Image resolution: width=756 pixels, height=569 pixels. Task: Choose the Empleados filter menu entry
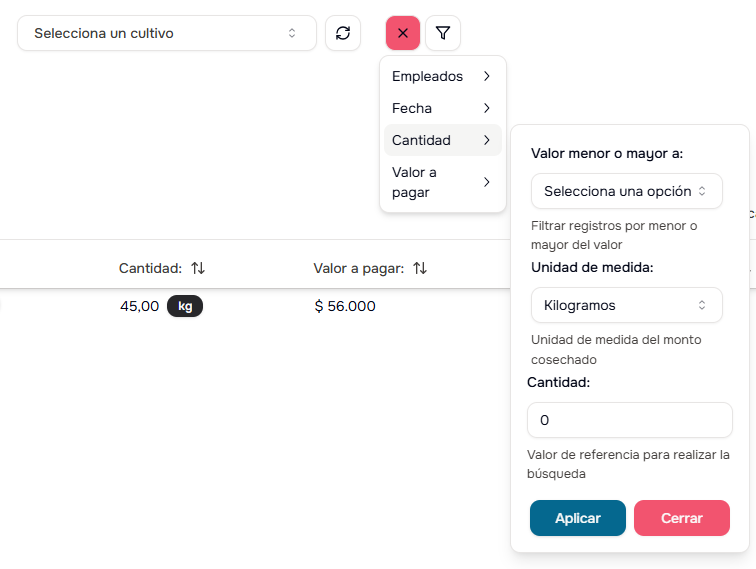(x=428, y=76)
